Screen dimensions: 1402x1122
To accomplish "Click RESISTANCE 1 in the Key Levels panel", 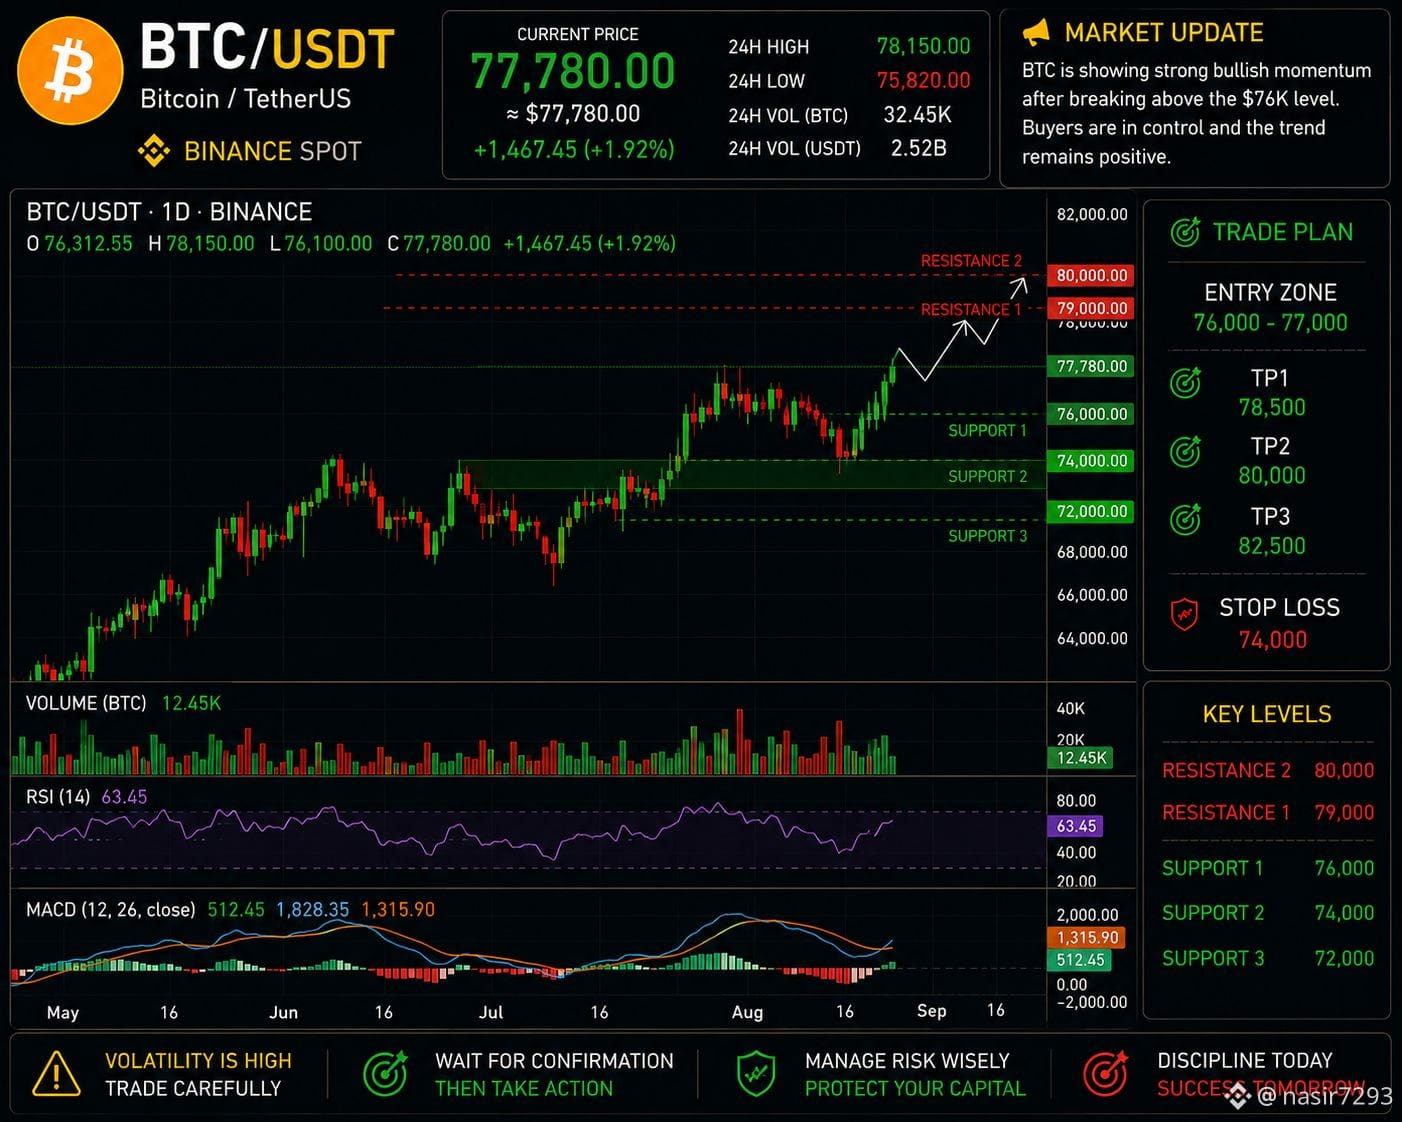I will pos(1226,812).
